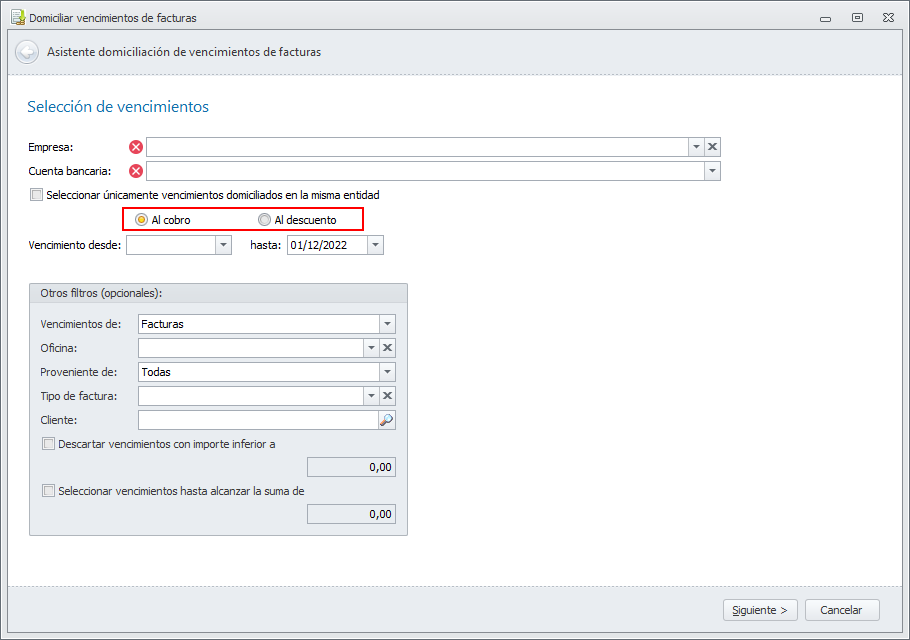Open the Empresa dropdown list
This screenshot has width=910, height=640.
696,147
